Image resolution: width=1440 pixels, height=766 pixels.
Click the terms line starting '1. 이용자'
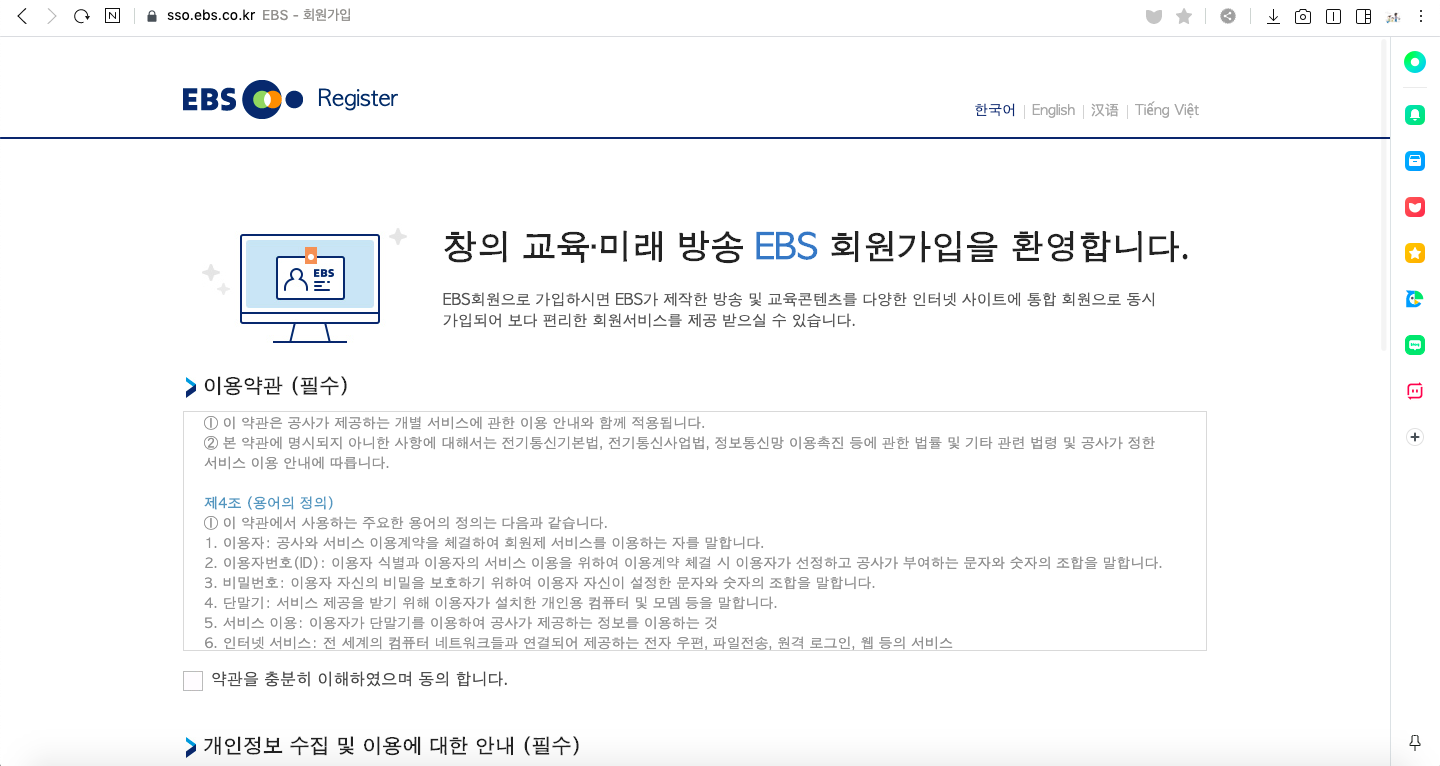(x=484, y=542)
